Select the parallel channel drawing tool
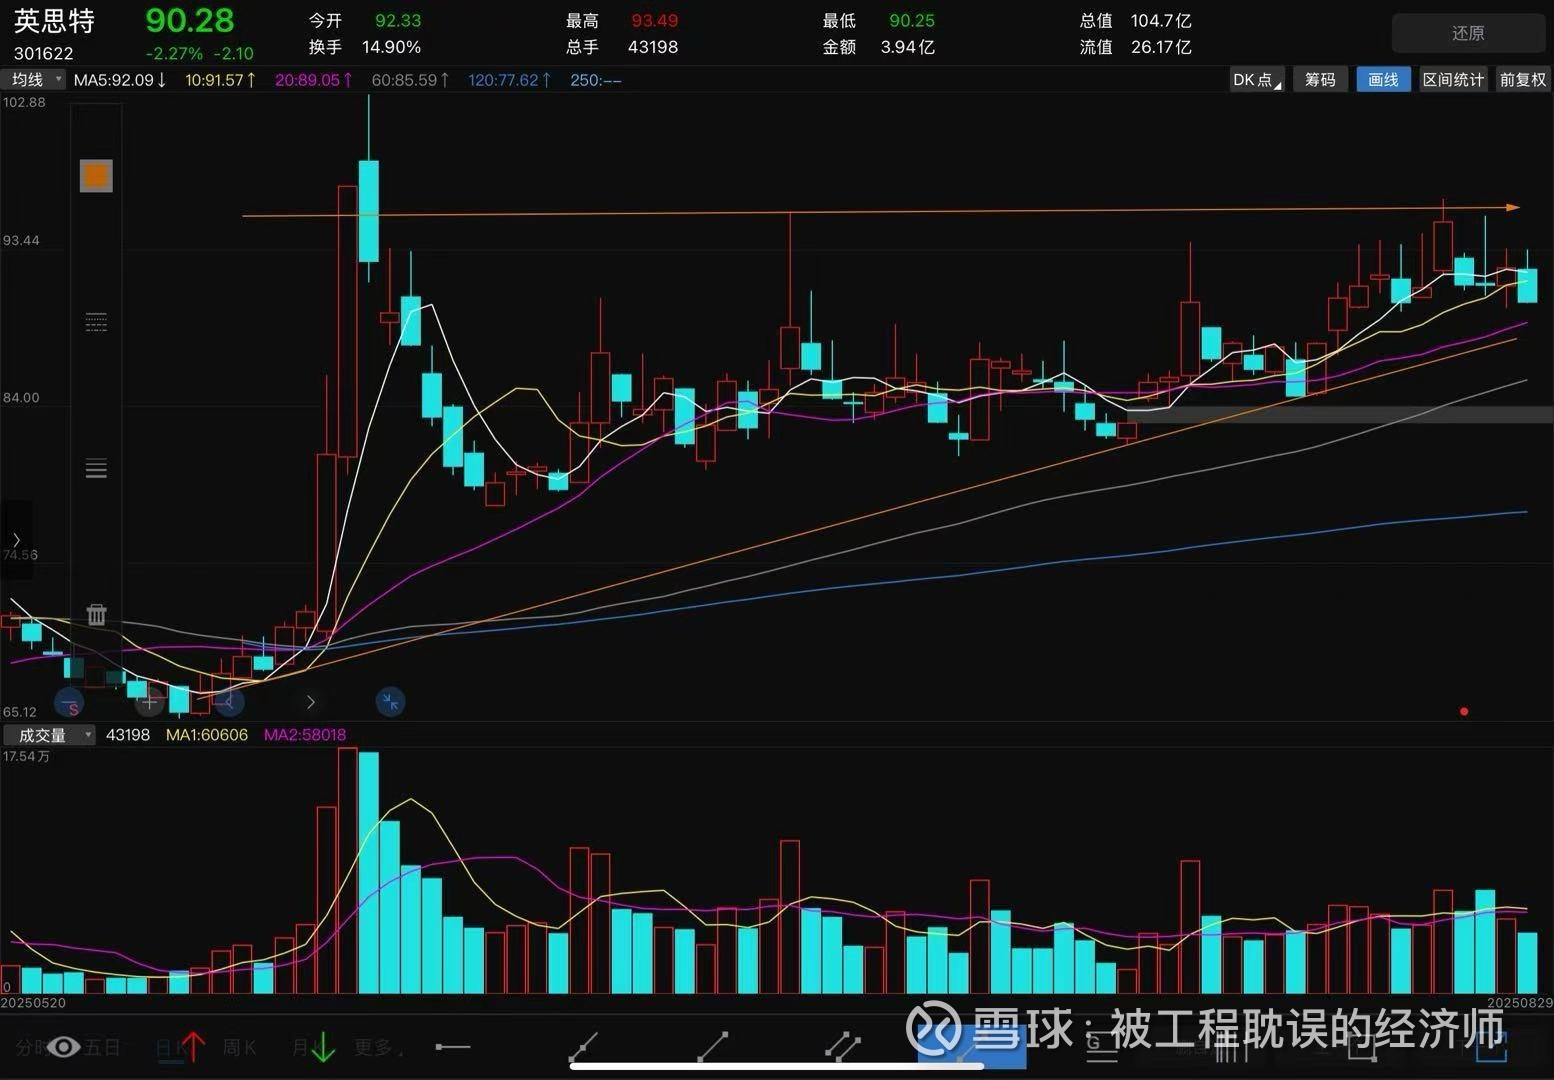Screen dimensions: 1554x1080 843,1047
